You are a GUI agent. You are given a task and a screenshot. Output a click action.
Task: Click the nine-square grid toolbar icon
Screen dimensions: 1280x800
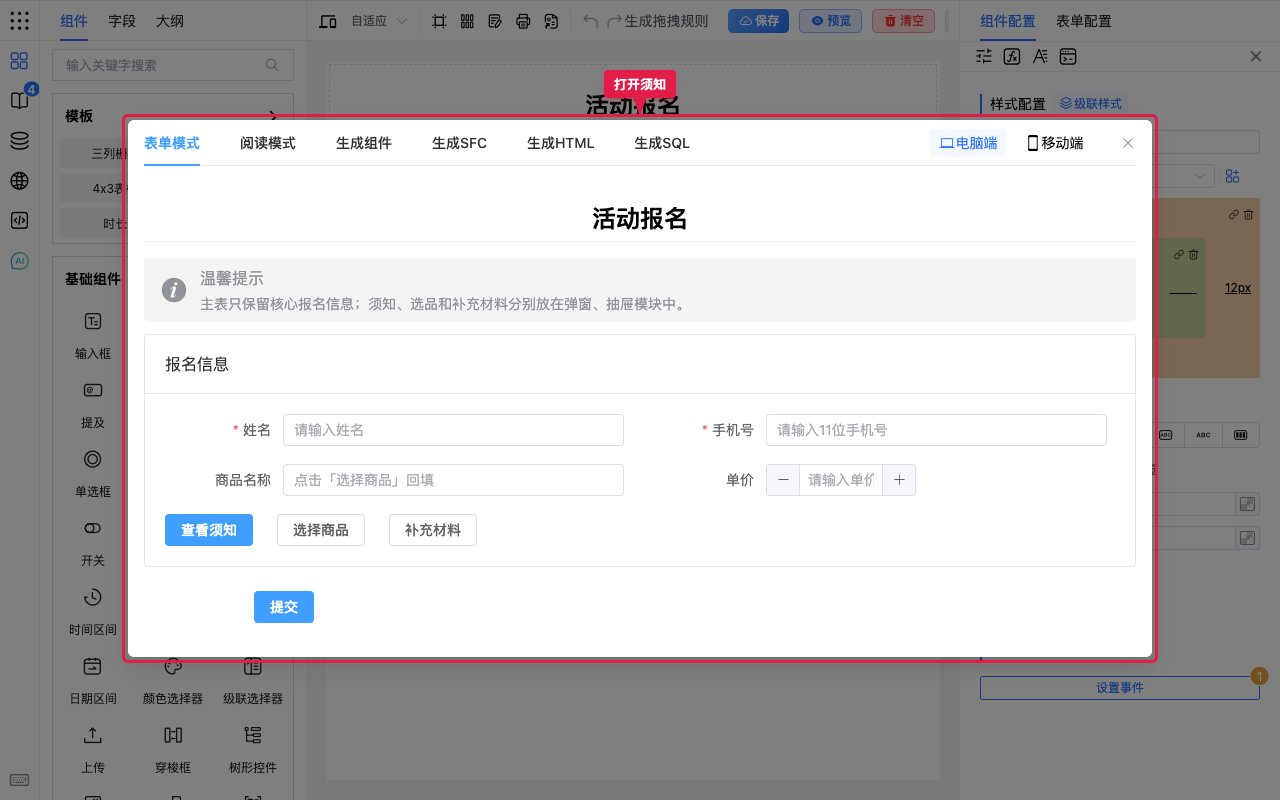[x=467, y=21]
